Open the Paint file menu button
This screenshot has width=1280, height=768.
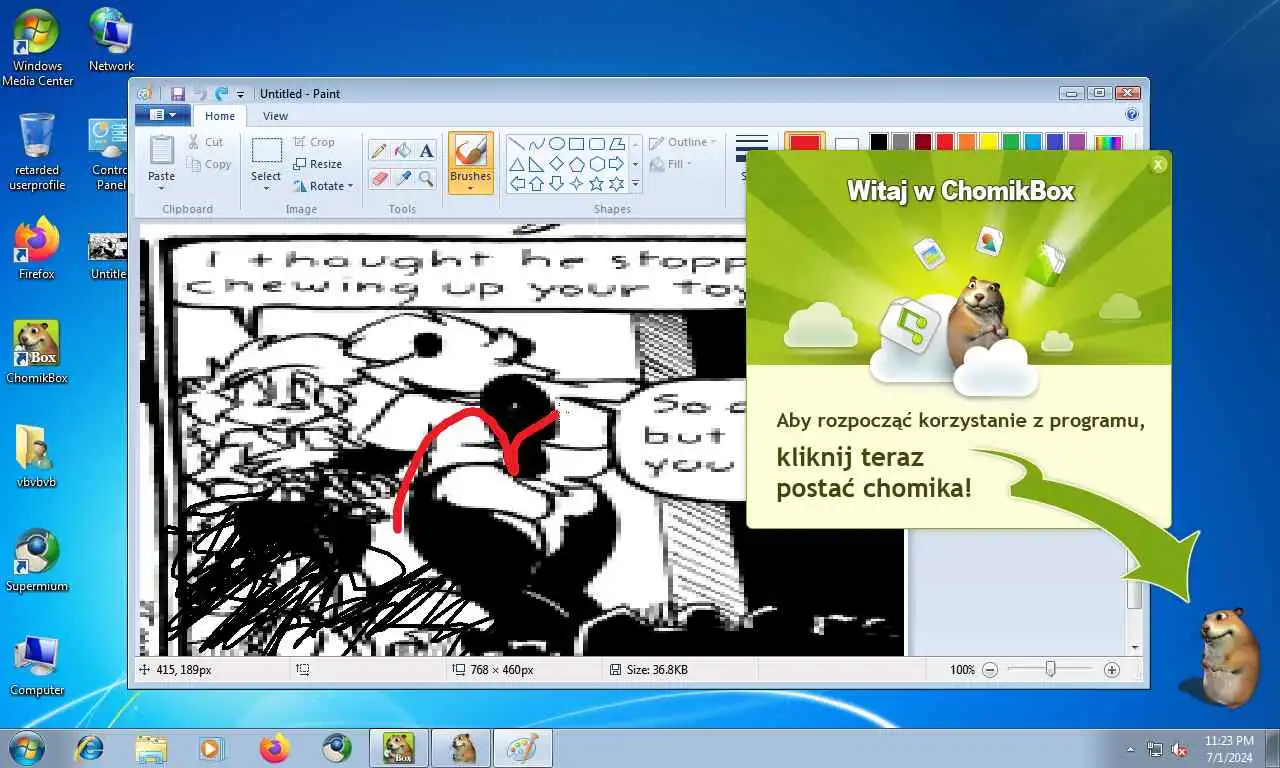[x=162, y=115]
